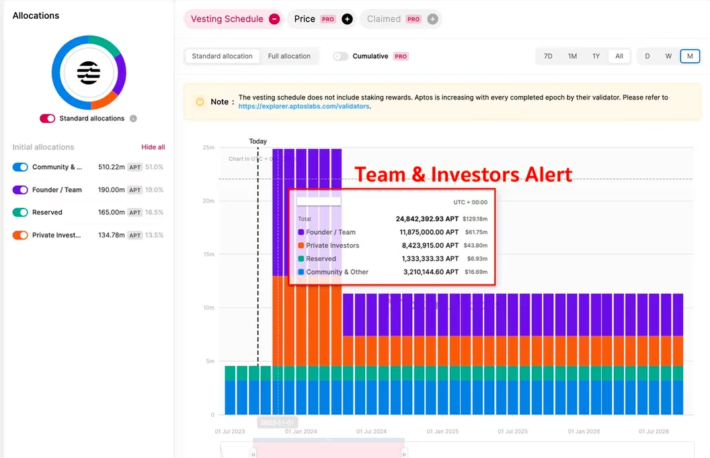The height and width of the screenshot is (458, 710).
Task: Click the Community & Other blue legend swatch
Action: tap(301, 272)
